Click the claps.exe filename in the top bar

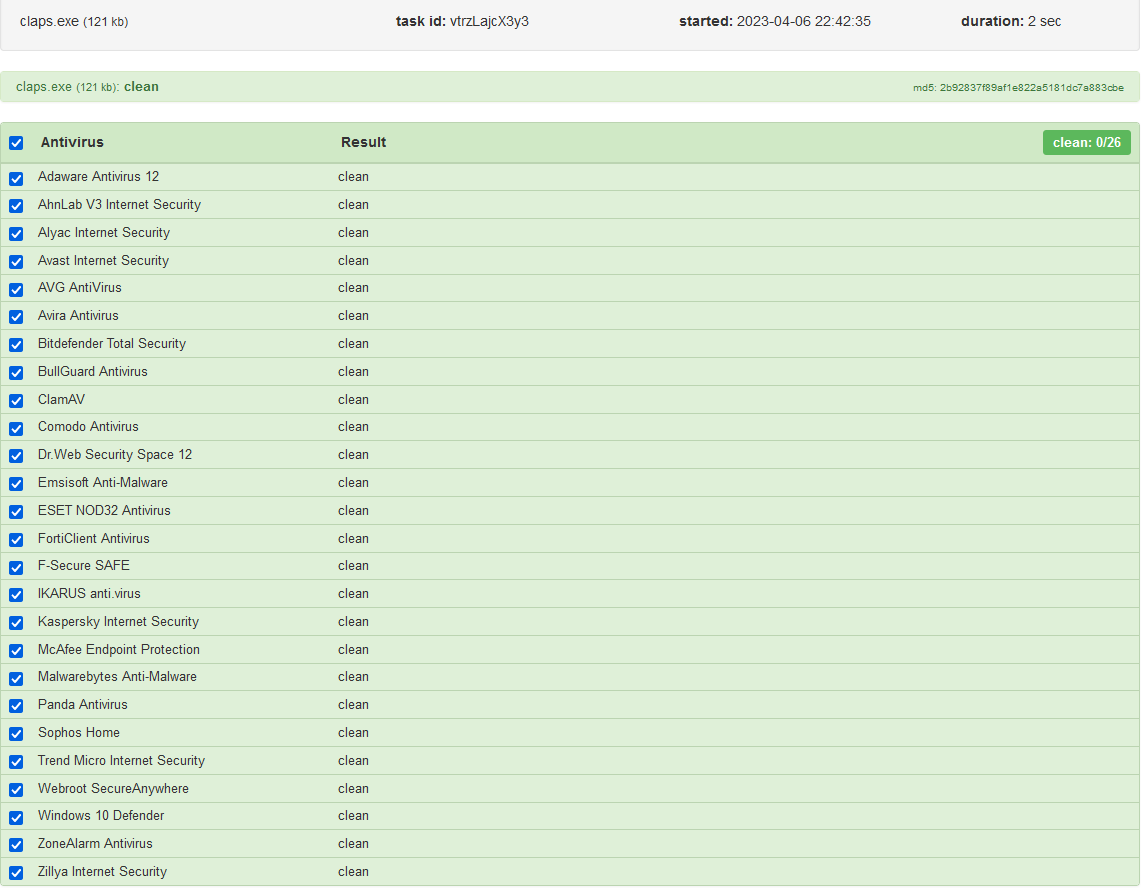tap(49, 21)
